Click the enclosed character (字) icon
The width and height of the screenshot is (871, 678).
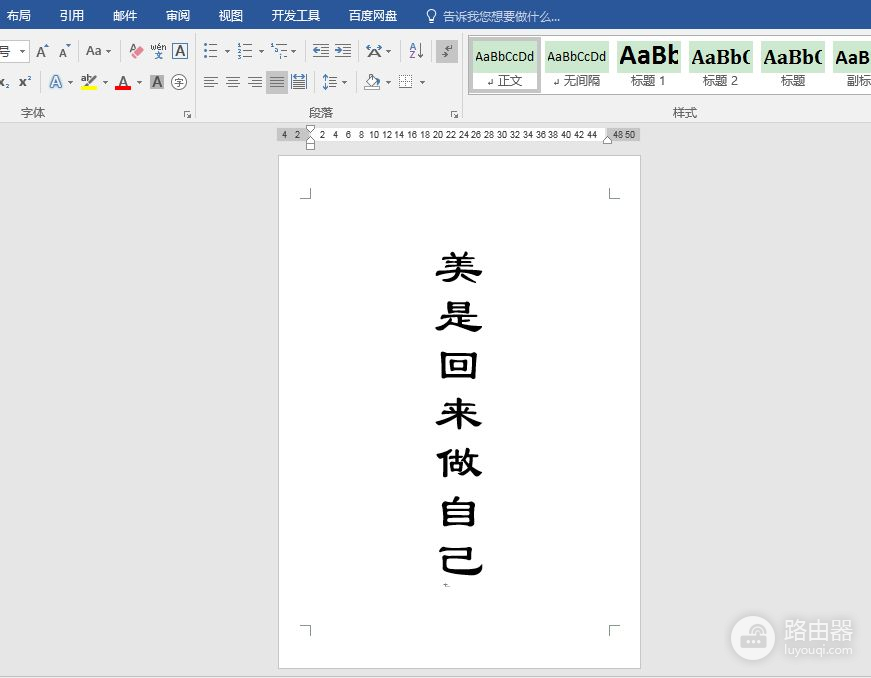tap(179, 82)
